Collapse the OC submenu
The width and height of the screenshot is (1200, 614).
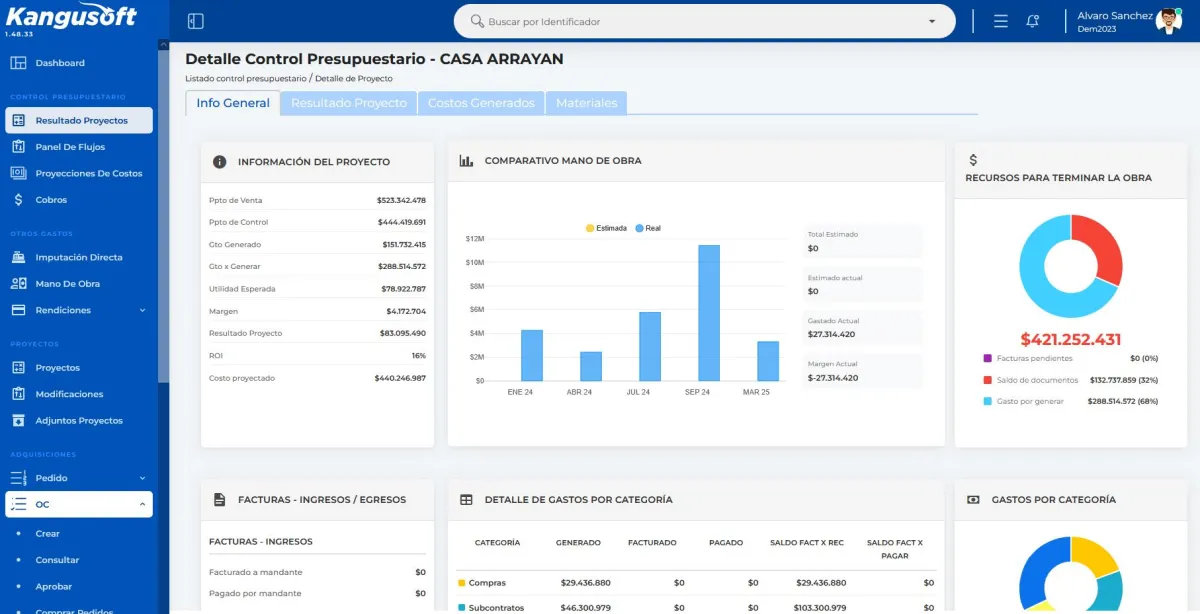click(x=142, y=505)
